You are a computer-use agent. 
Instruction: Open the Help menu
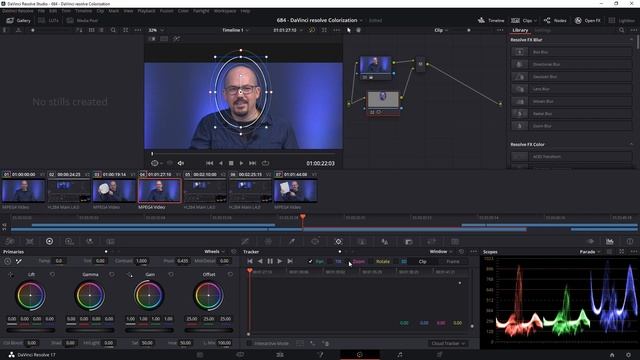[x=245, y=11]
